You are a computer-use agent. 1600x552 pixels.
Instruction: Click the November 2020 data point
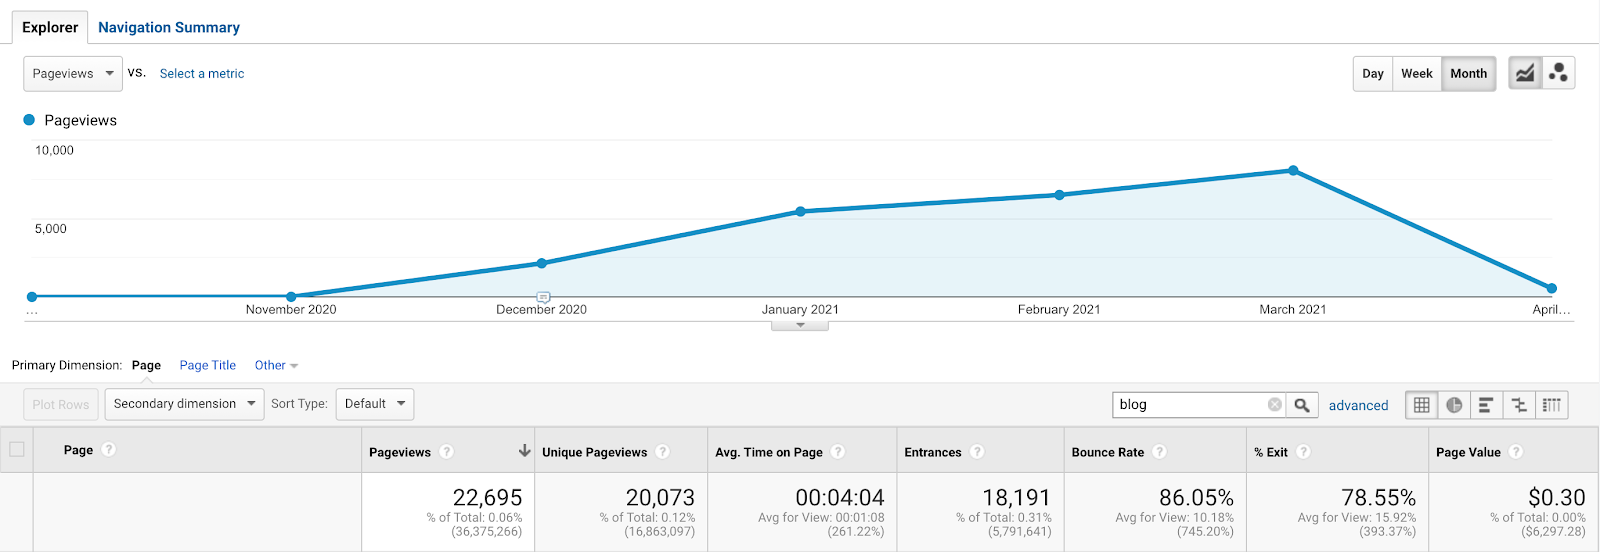(x=291, y=296)
